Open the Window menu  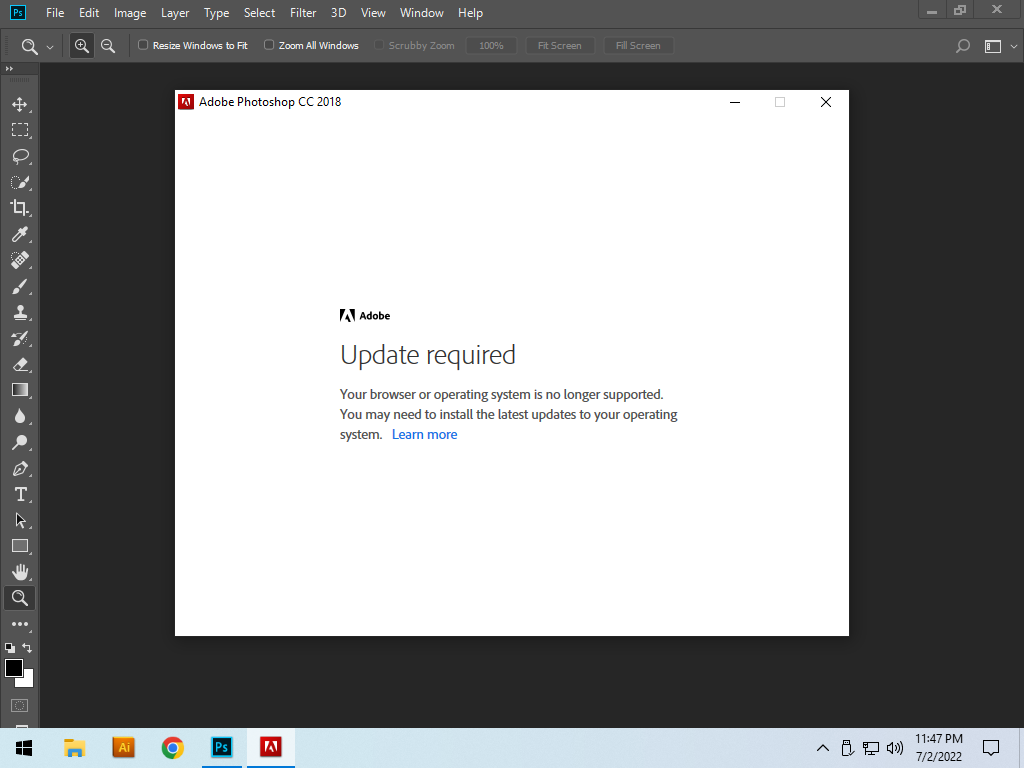[x=421, y=13]
